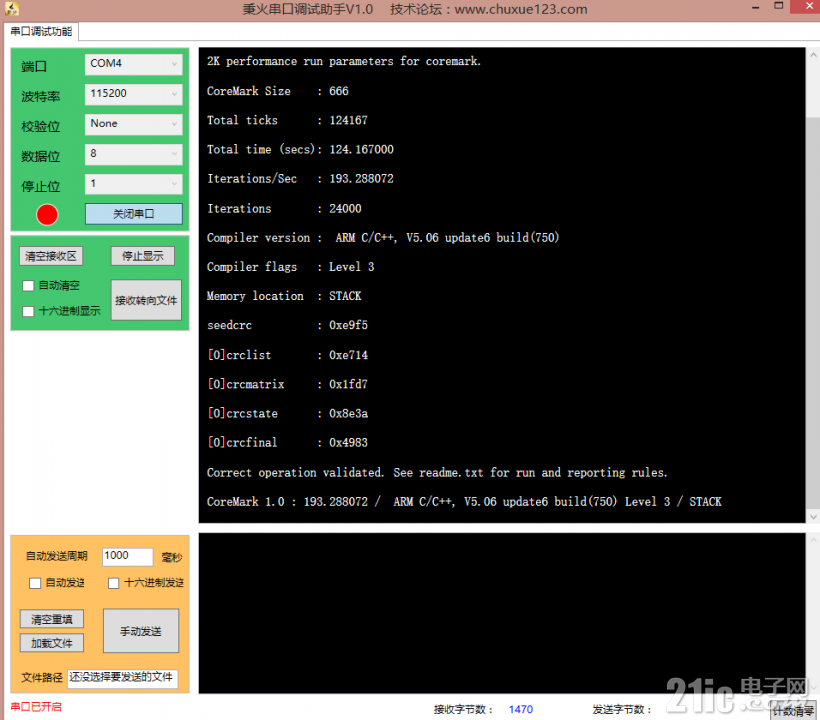Click the received byte count 1470
The width and height of the screenshot is (820, 720).
[520, 710]
